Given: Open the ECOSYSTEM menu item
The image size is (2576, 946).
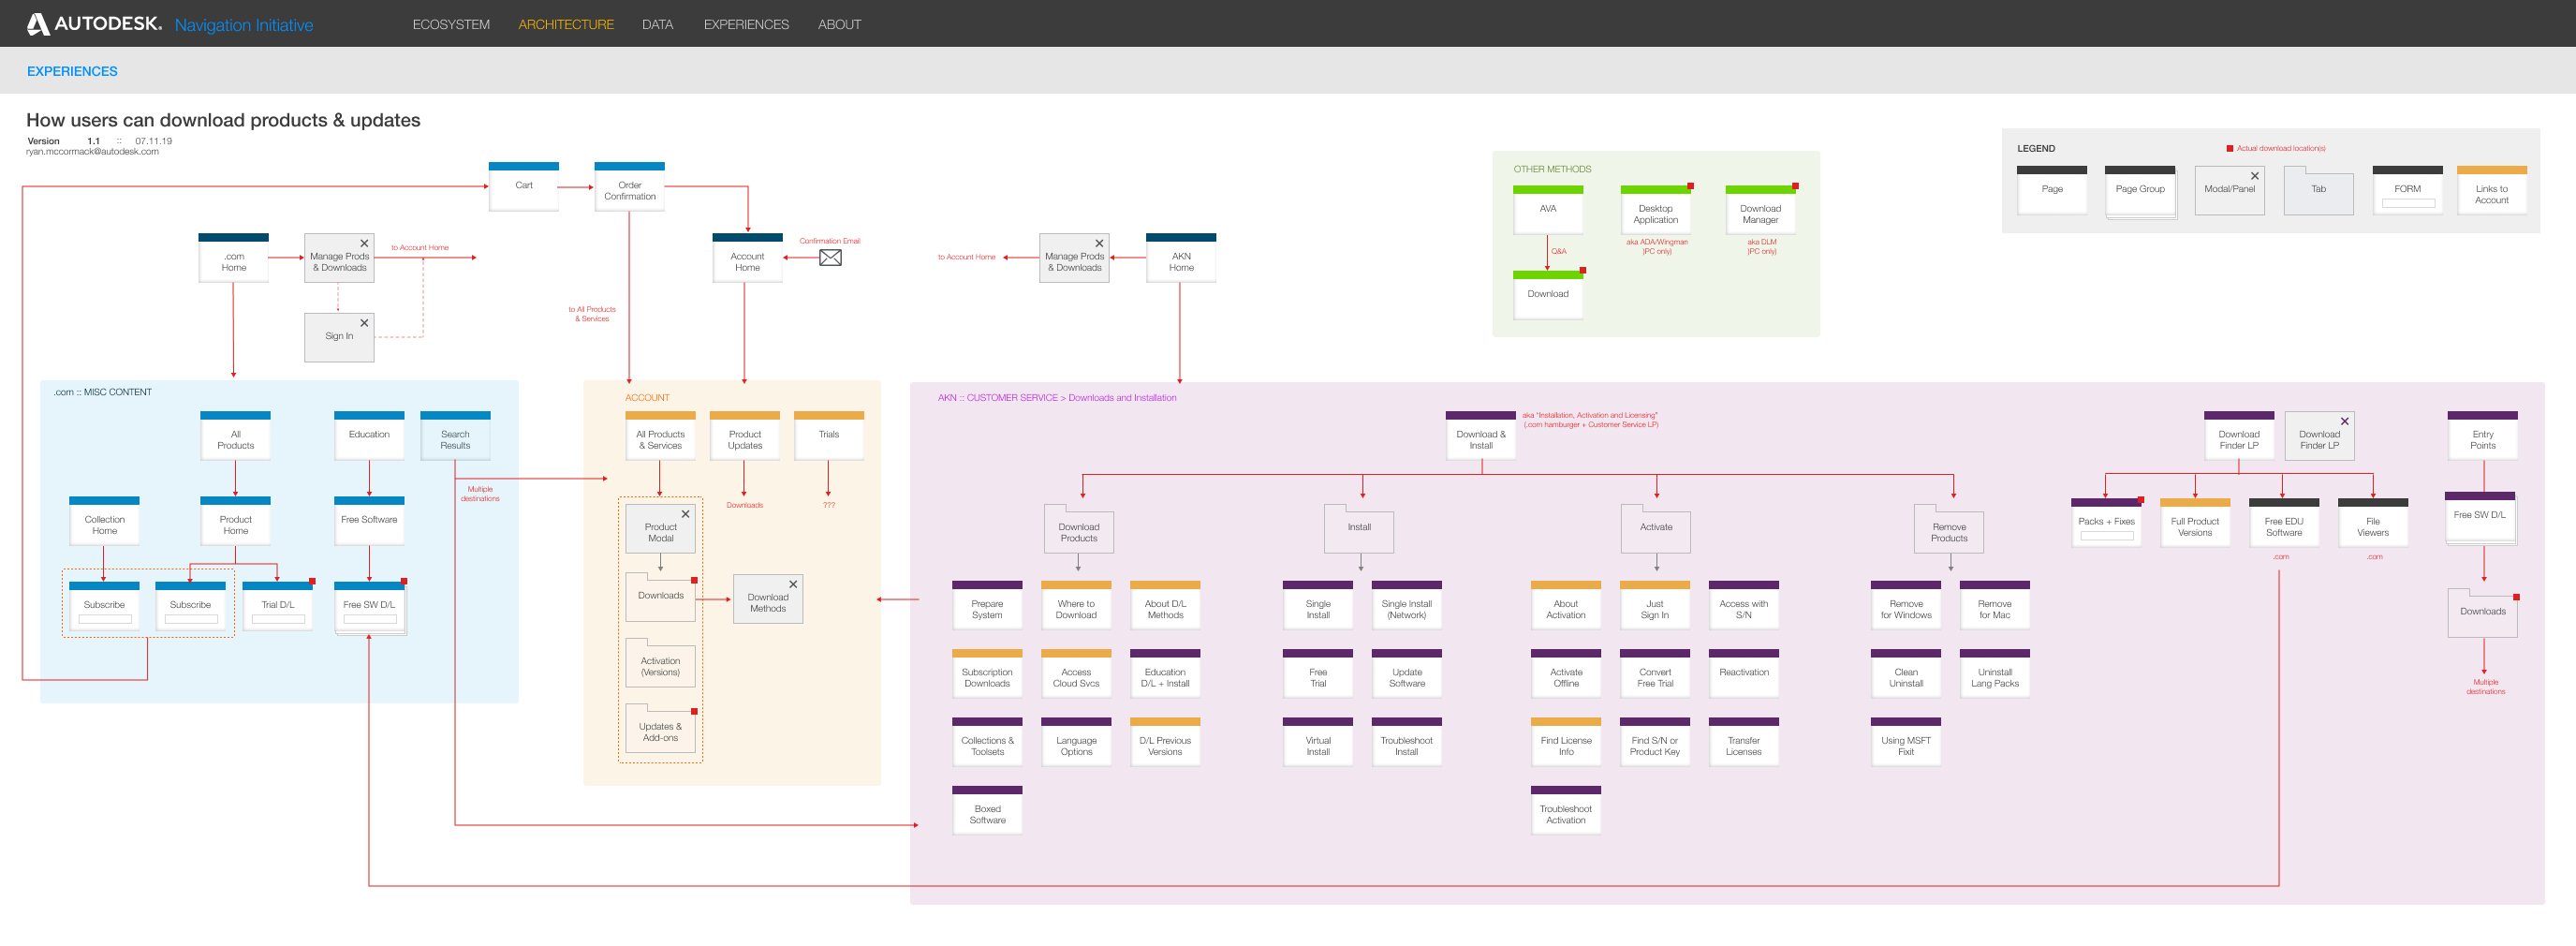Looking at the screenshot, I should click(x=451, y=24).
